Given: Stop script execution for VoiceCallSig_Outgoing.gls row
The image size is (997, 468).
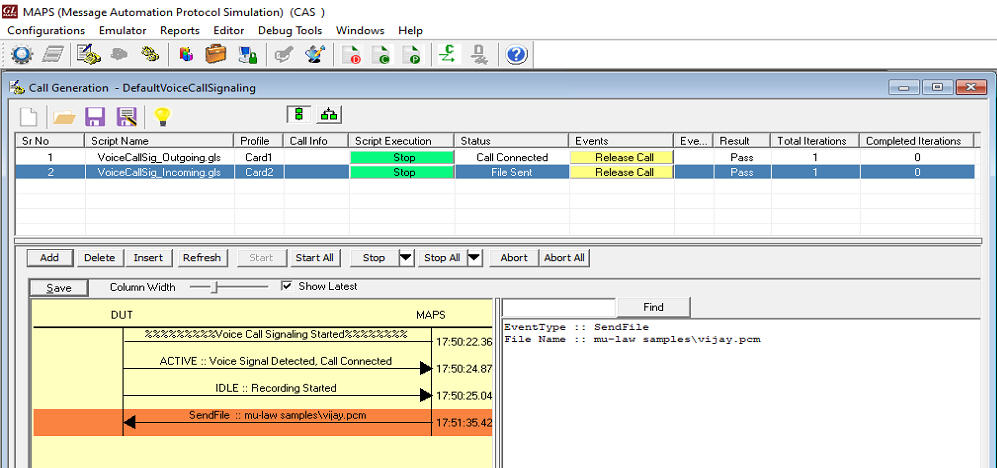Looking at the screenshot, I should [x=402, y=157].
